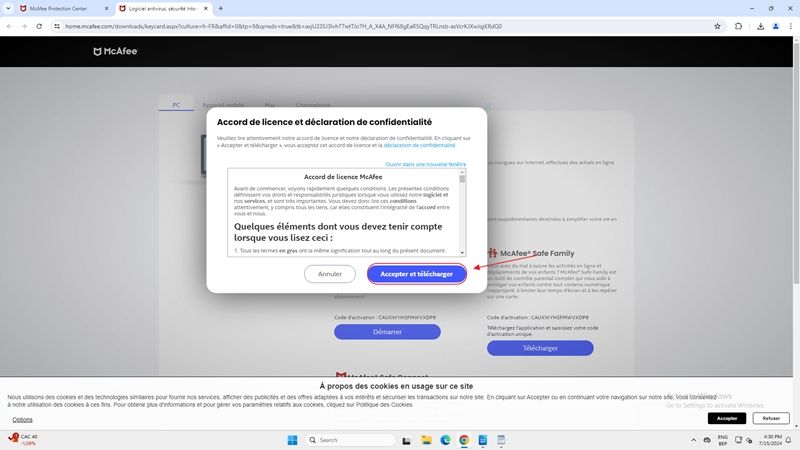800x450 pixels.
Task: Open browser extensions menu
Action: (738, 26)
